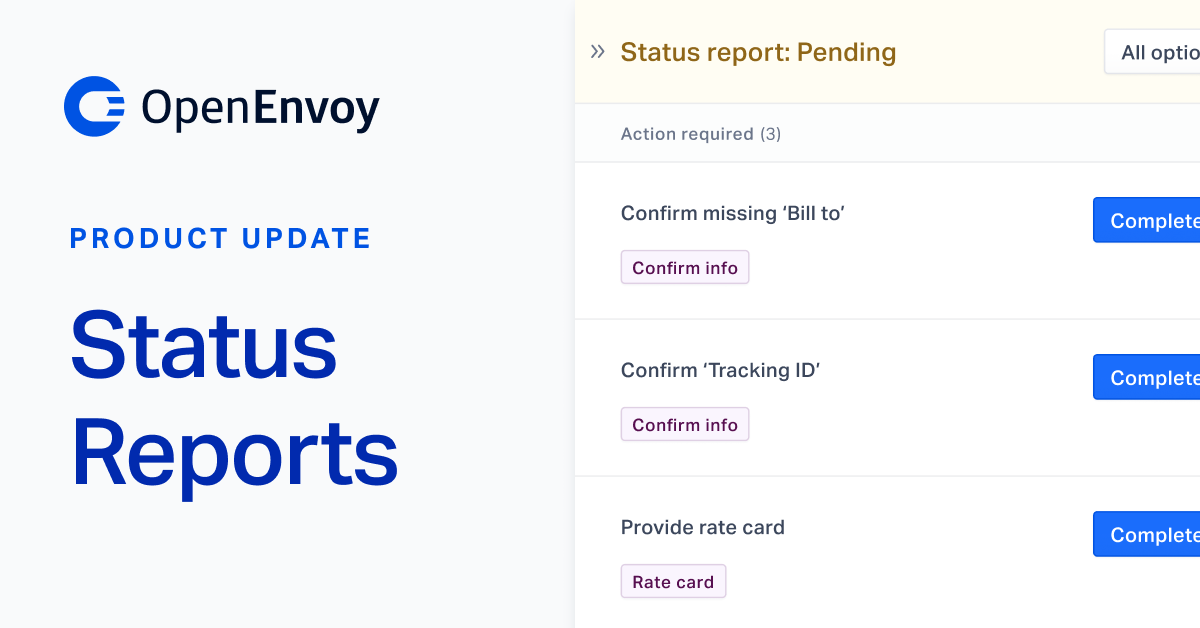Viewport: 1200px width, 628px height.
Task: Click the 'Rate card' tag
Action: (673, 581)
